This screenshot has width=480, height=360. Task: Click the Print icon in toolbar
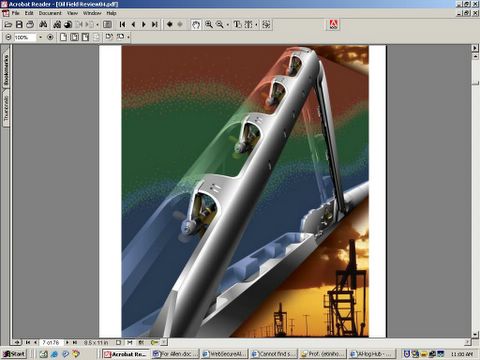[x=30, y=24]
